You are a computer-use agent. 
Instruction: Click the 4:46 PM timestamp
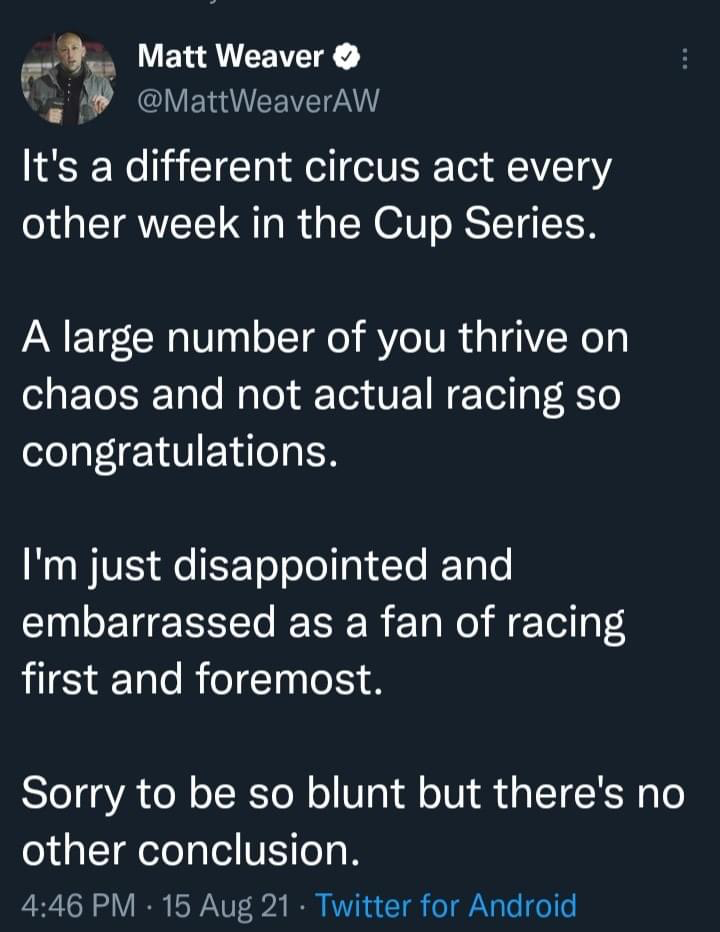pos(78,906)
